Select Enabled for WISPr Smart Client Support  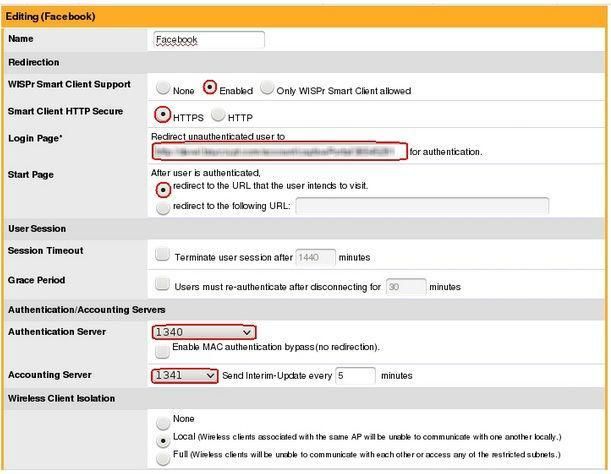(x=210, y=87)
